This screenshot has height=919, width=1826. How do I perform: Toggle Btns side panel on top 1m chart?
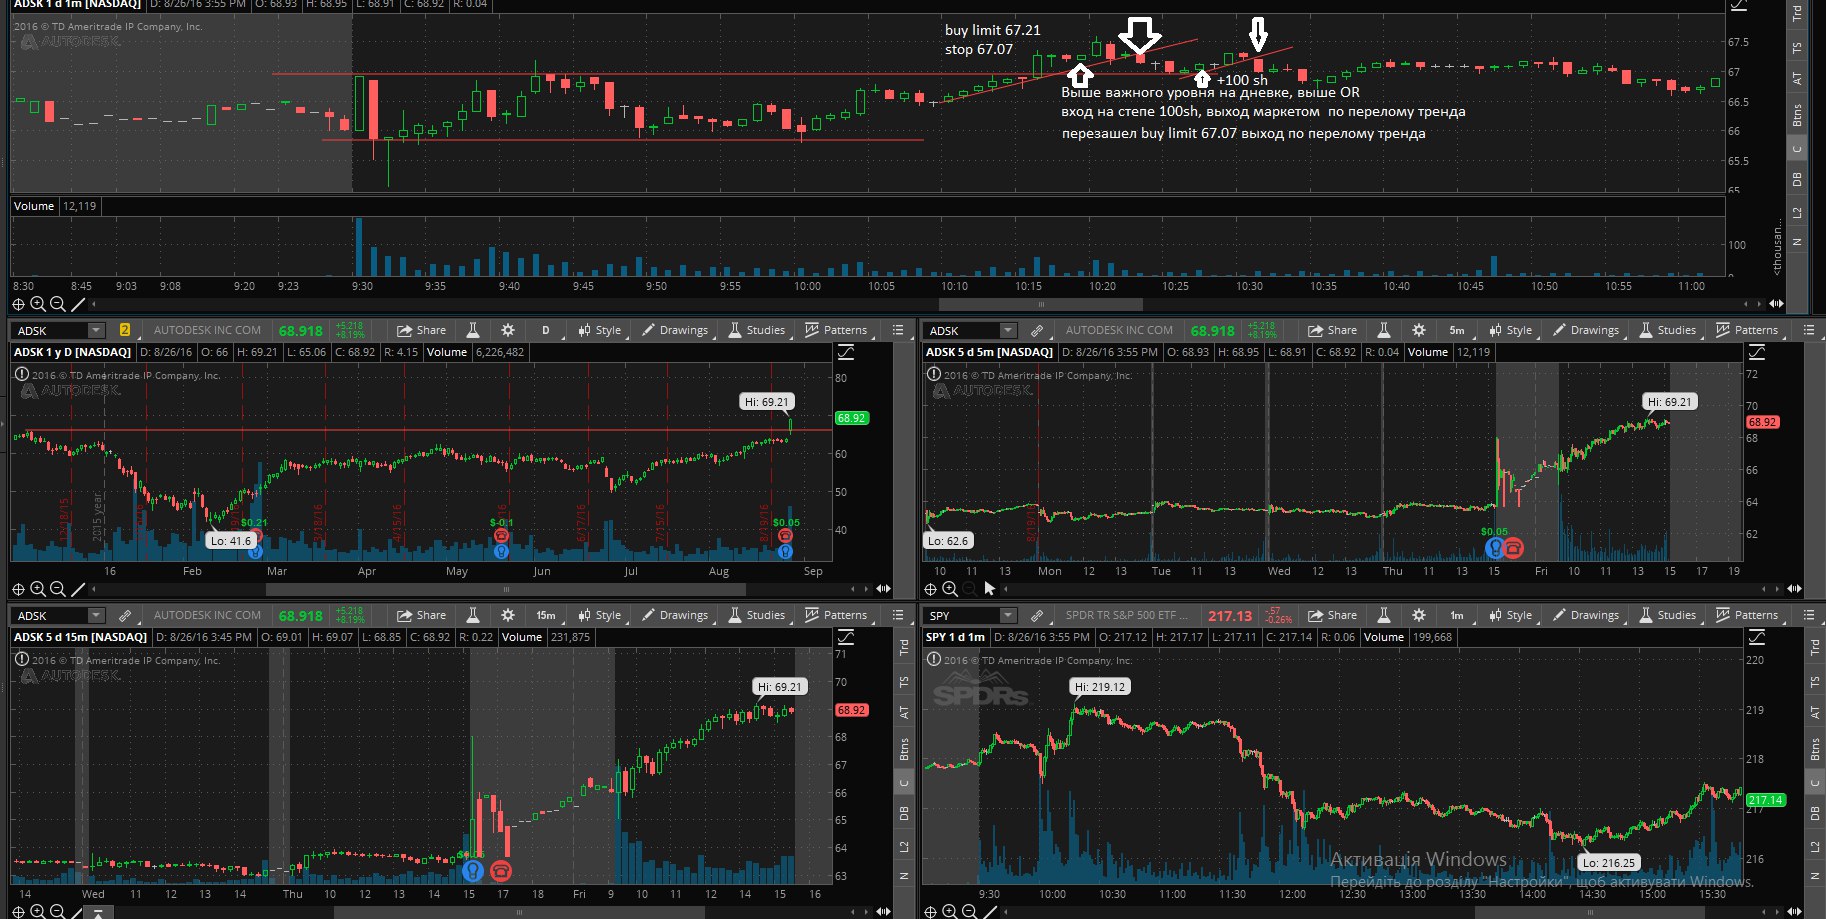[1797, 116]
